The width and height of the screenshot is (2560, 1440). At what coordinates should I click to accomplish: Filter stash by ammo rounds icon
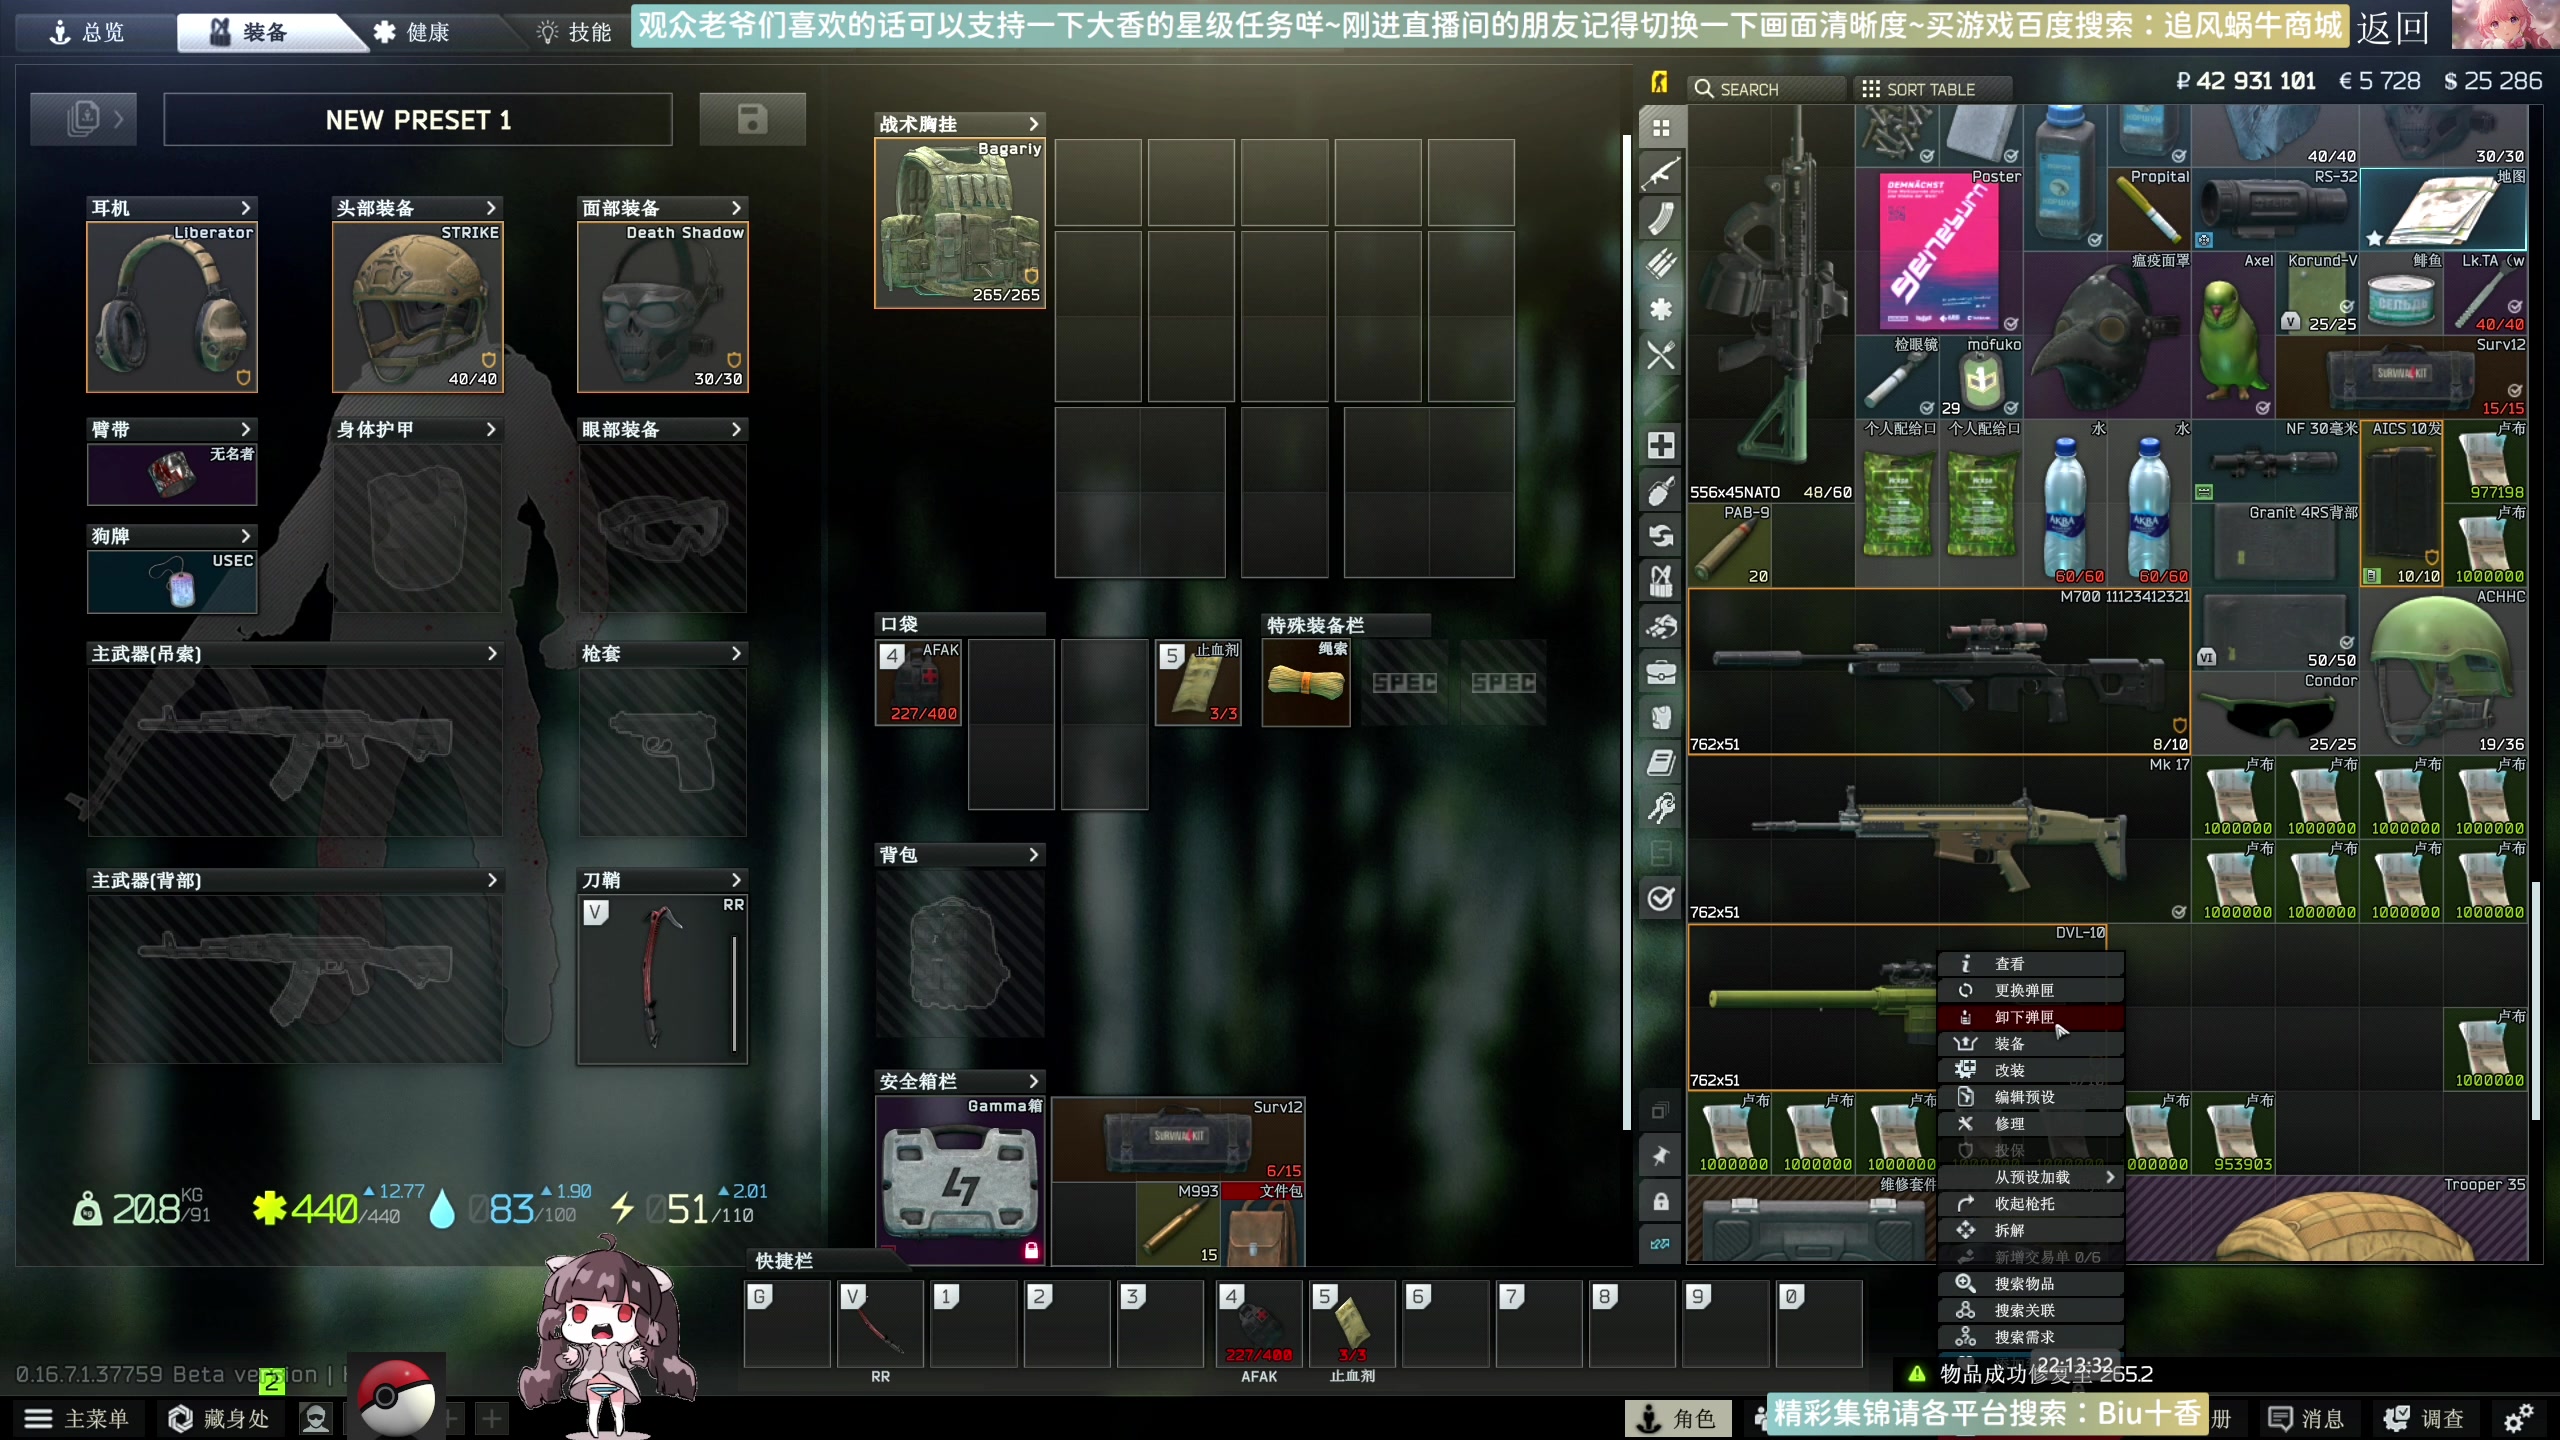pos(1660,263)
